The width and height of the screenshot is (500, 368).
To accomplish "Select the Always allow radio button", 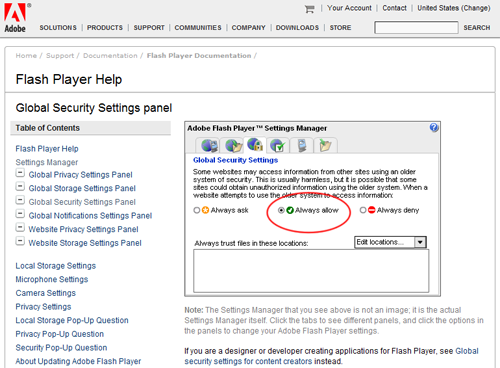I will [x=281, y=210].
